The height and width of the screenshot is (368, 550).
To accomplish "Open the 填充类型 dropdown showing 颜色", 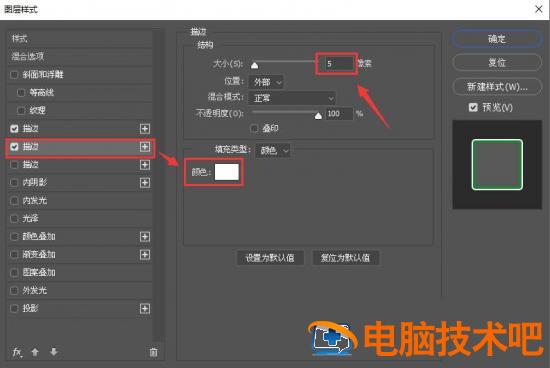I will click(x=273, y=150).
